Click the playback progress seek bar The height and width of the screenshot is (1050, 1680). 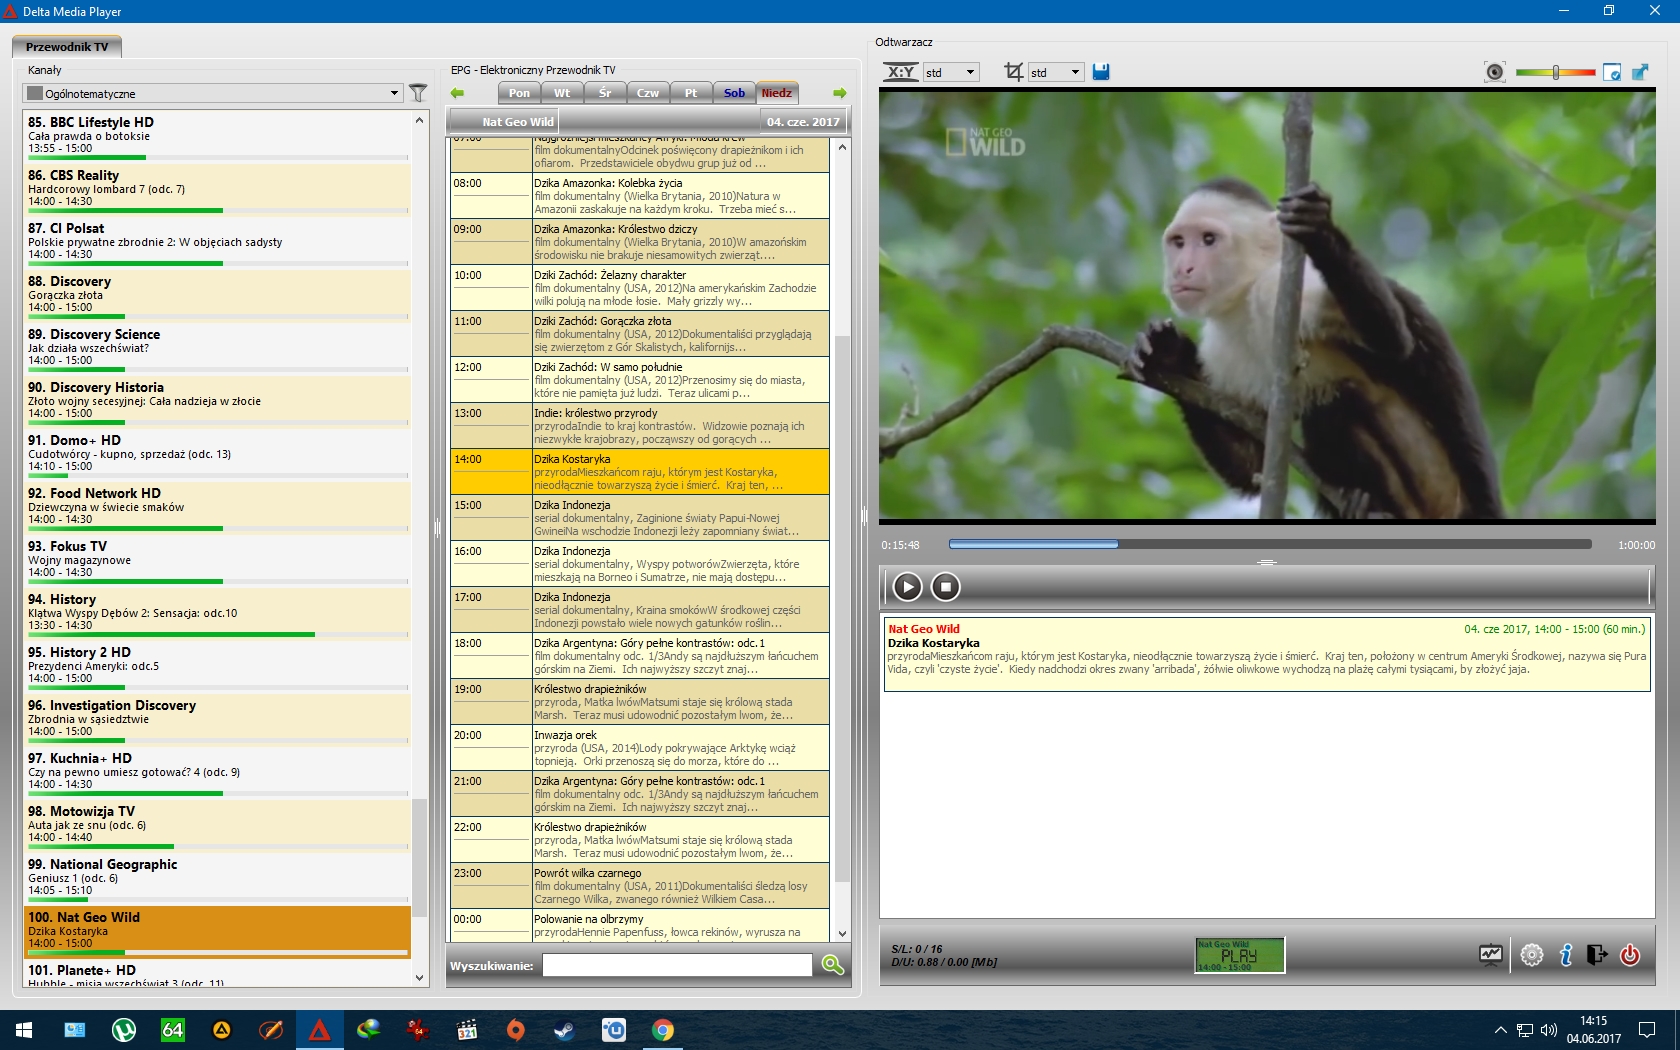pos(1269,545)
